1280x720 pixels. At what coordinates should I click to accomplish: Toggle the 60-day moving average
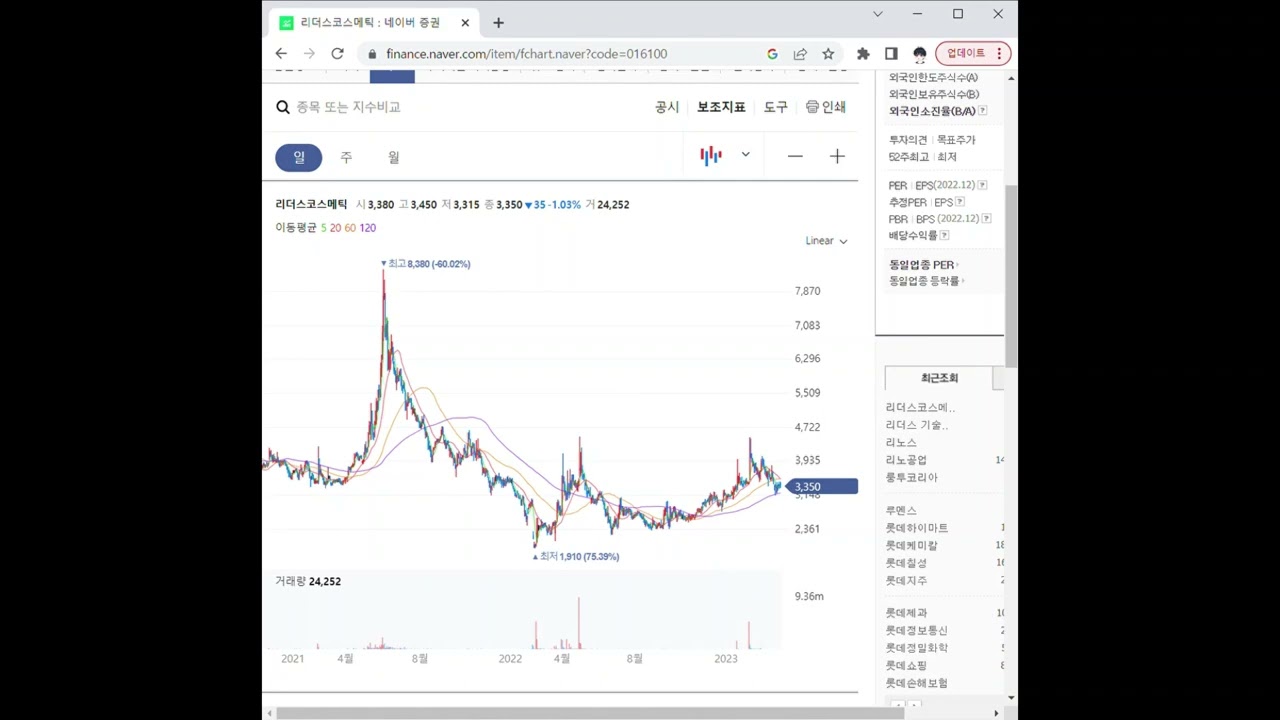coord(350,228)
